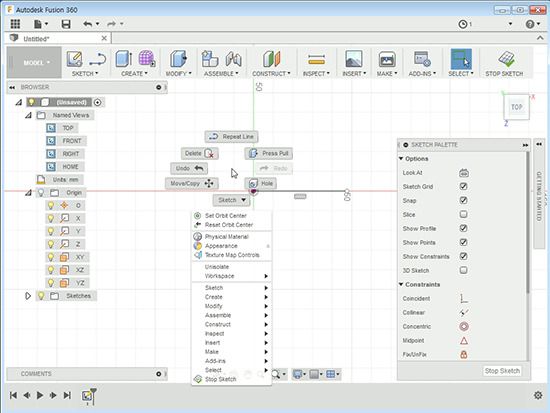
Task: Click the Move/Copy marking menu button
Action: pyautogui.click(x=192, y=183)
